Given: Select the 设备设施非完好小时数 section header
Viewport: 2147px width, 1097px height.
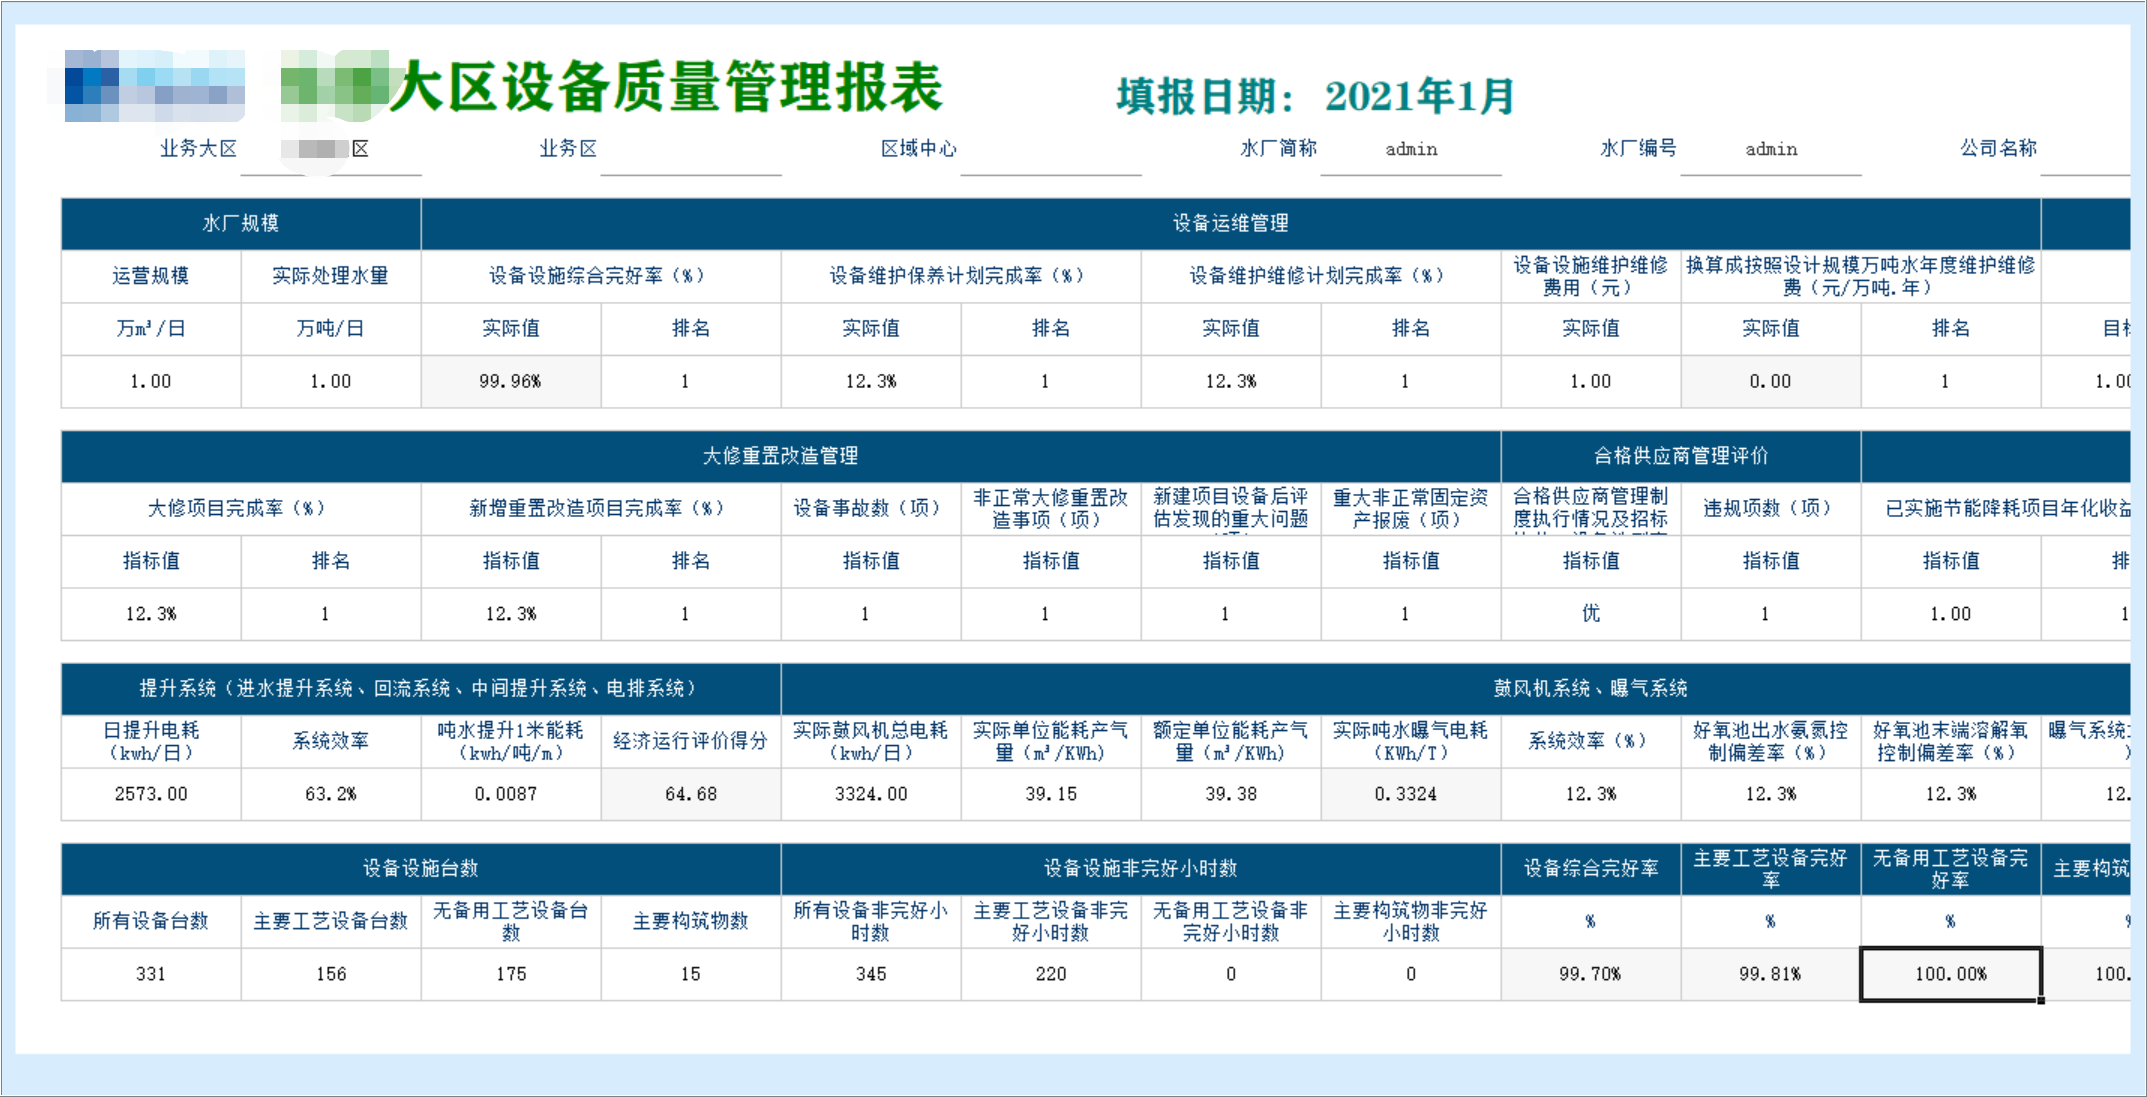Looking at the screenshot, I should [x=1141, y=869].
